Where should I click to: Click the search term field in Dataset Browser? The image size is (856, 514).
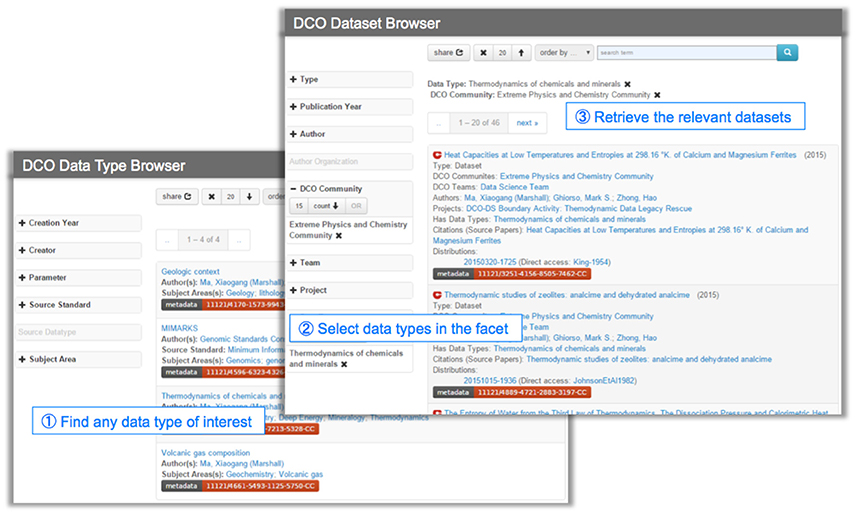[687, 52]
